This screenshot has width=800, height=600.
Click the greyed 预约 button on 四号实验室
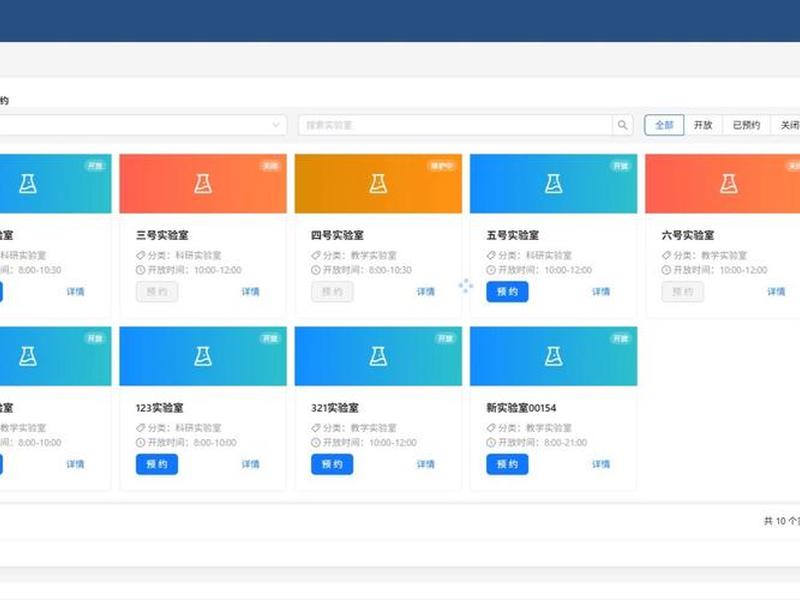(332, 292)
